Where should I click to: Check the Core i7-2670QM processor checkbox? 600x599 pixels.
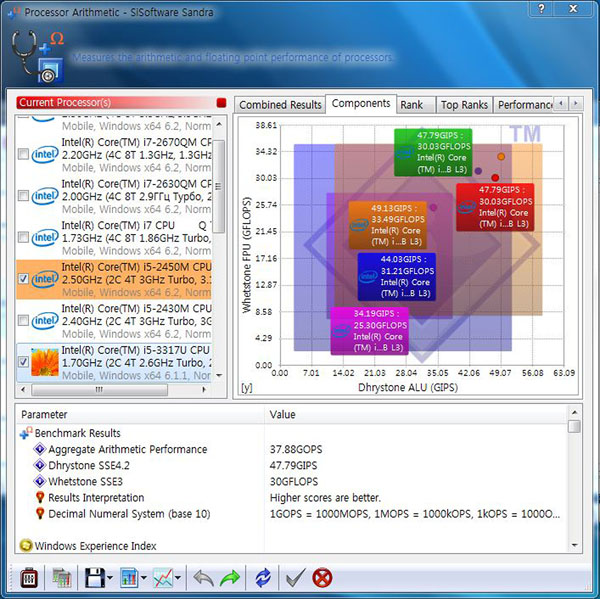23,154
